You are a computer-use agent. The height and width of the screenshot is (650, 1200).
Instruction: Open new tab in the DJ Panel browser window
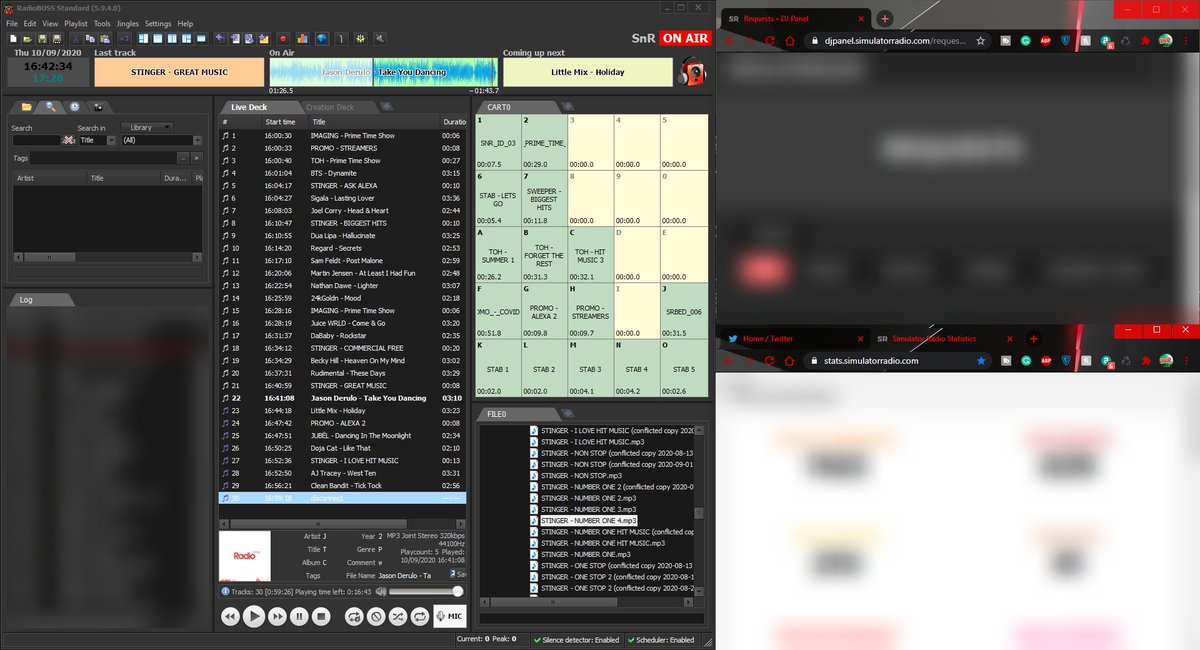point(885,18)
